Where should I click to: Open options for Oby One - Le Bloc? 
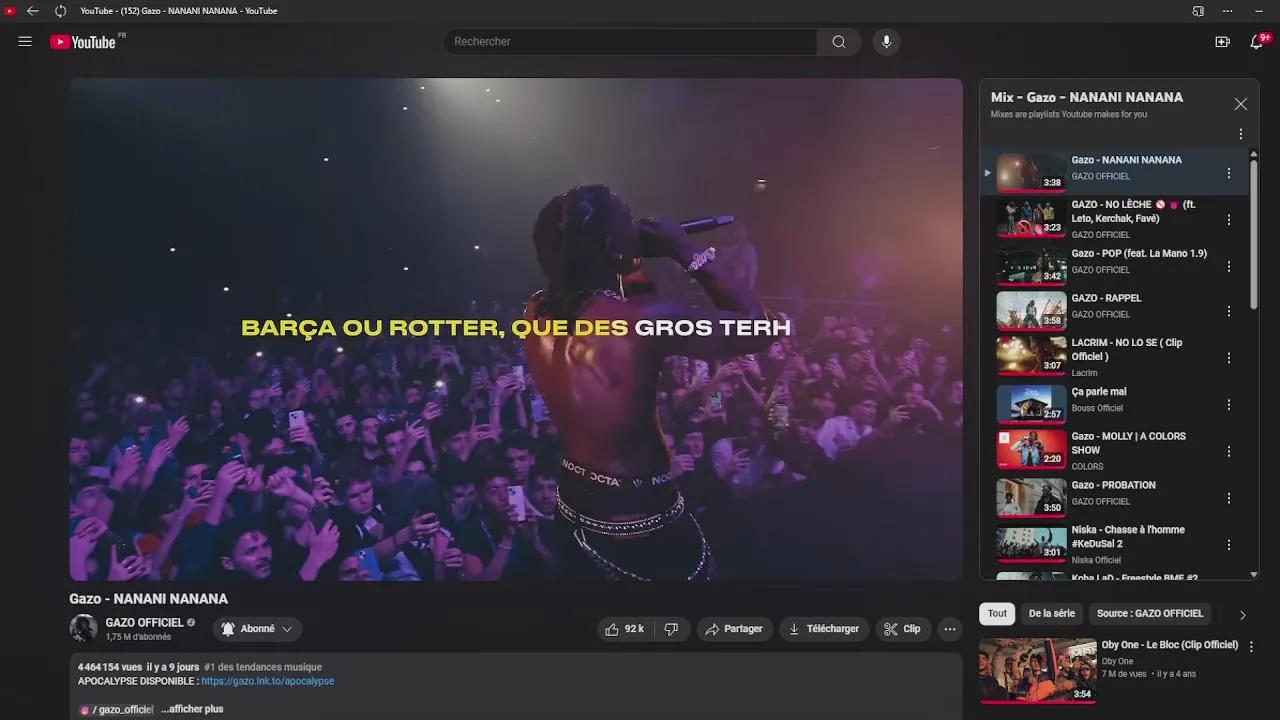(x=1251, y=647)
